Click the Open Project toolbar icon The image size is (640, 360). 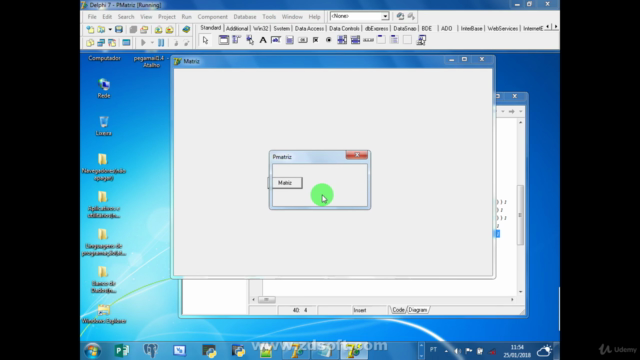(144, 29)
